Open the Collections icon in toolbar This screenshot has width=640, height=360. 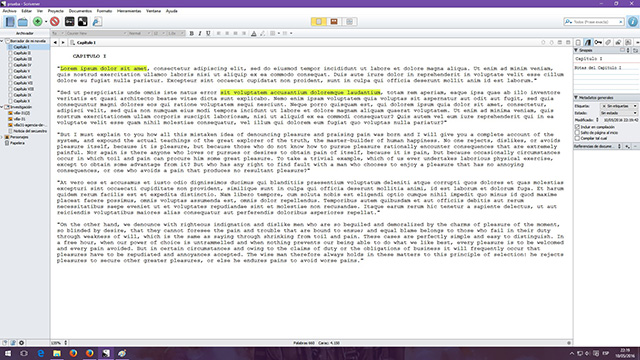click(x=23, y=22)
